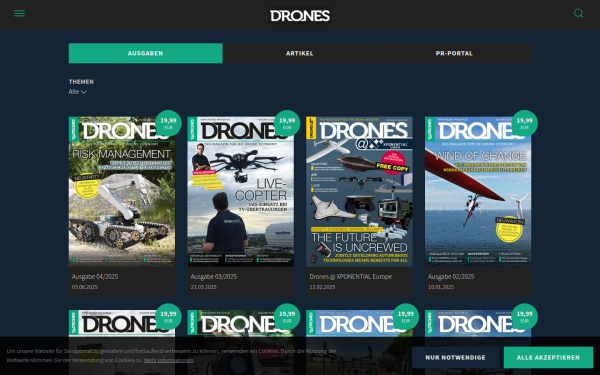Open The Future Is Uncrewed cover

pyautogui.click(x=359, y=191)
